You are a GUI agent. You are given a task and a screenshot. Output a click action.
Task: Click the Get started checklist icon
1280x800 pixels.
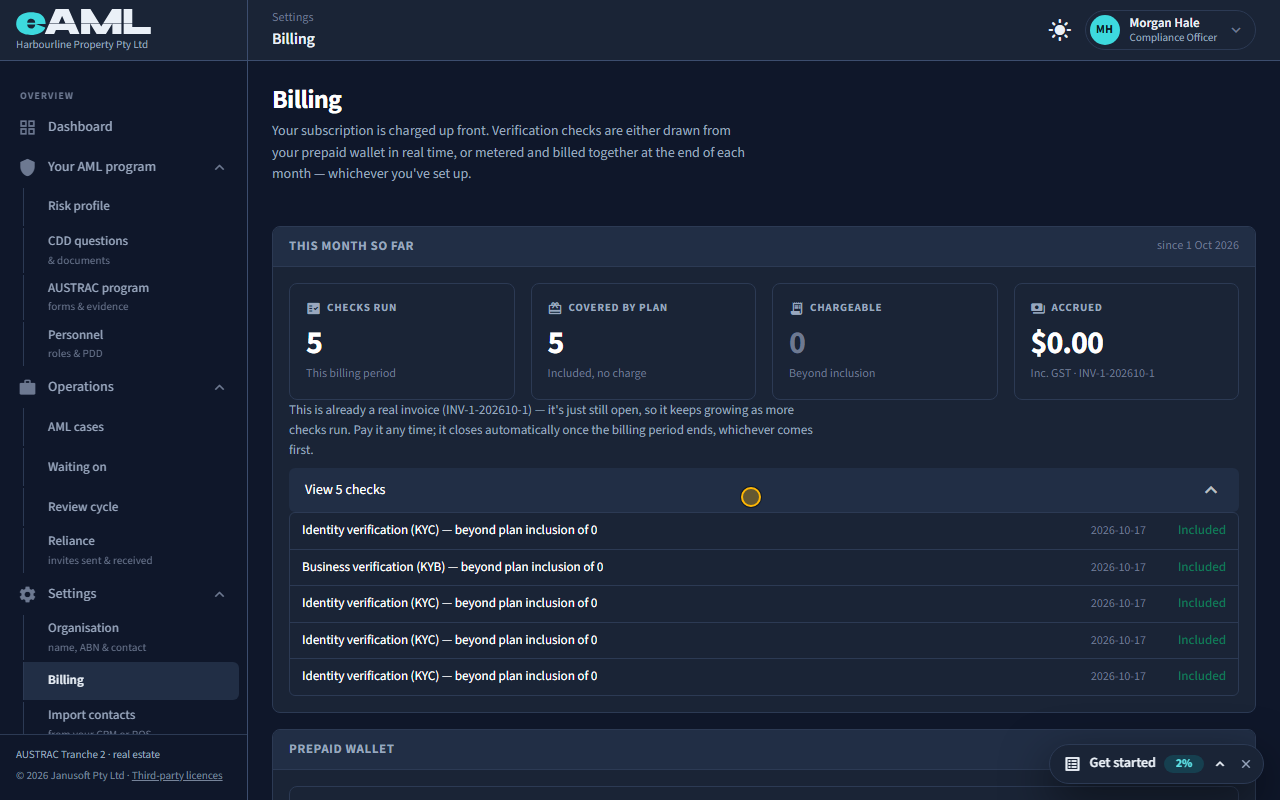[x=1072, y=764]
